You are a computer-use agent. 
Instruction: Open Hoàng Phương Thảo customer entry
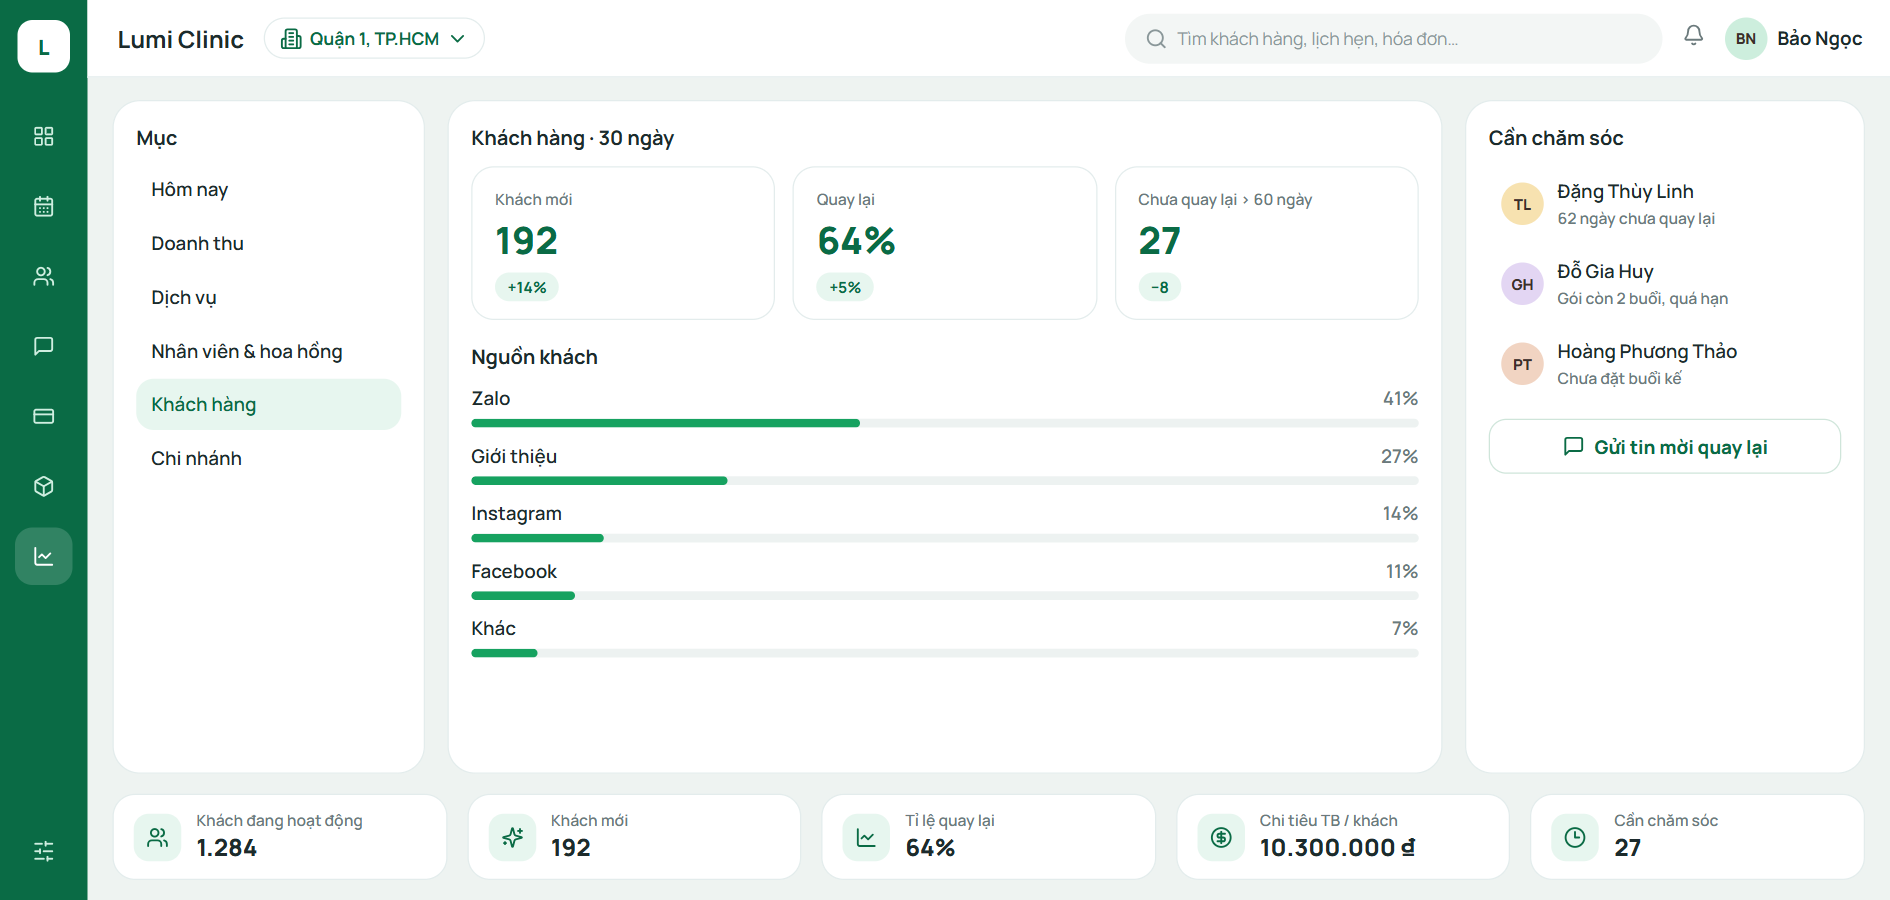(1665, 364)
